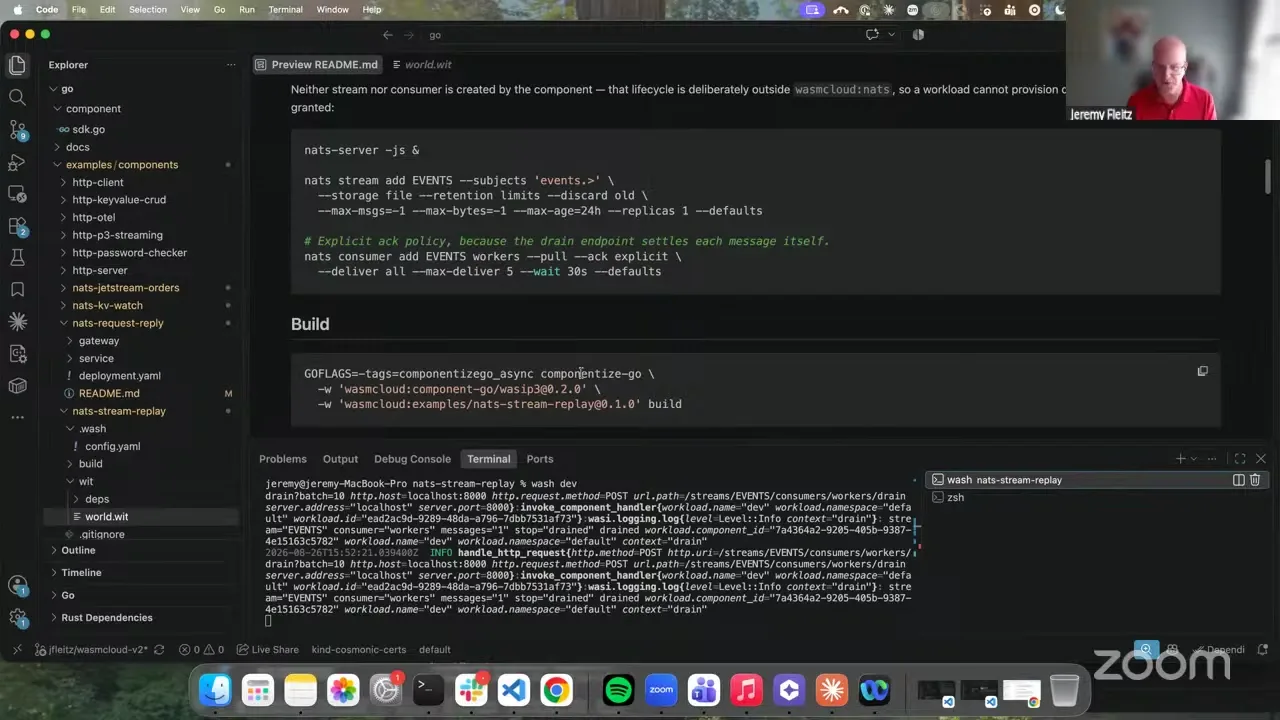This screenshot has width=1280, height=720.
Task: Click the default namespace status item
Action: (x=434, y=650)
